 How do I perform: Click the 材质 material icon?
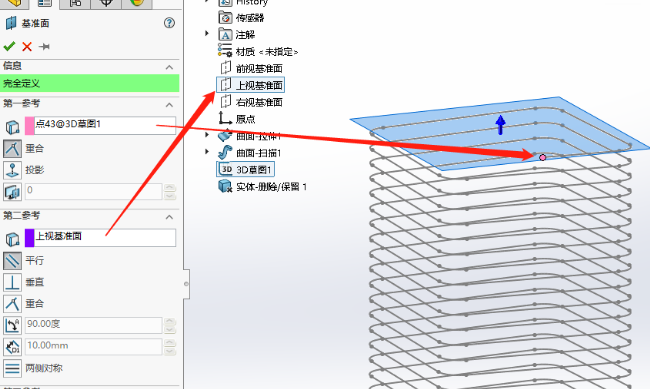[x=225, y=51]
